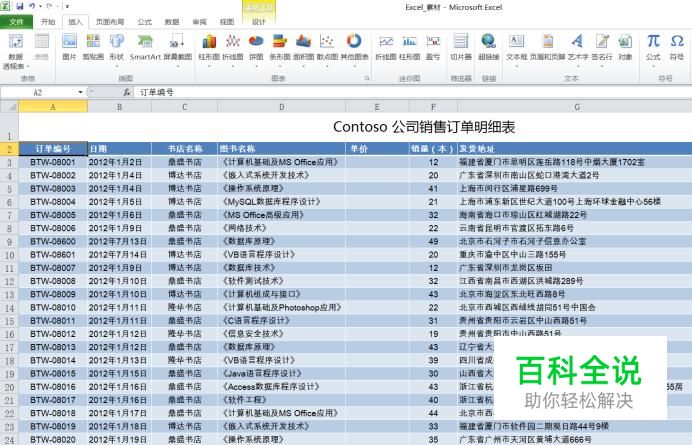The width and height of the screenshot is (692, 445).
Task: Click the 书店名称 header cell
Action: pyautogui.click(x=184, y=149)
